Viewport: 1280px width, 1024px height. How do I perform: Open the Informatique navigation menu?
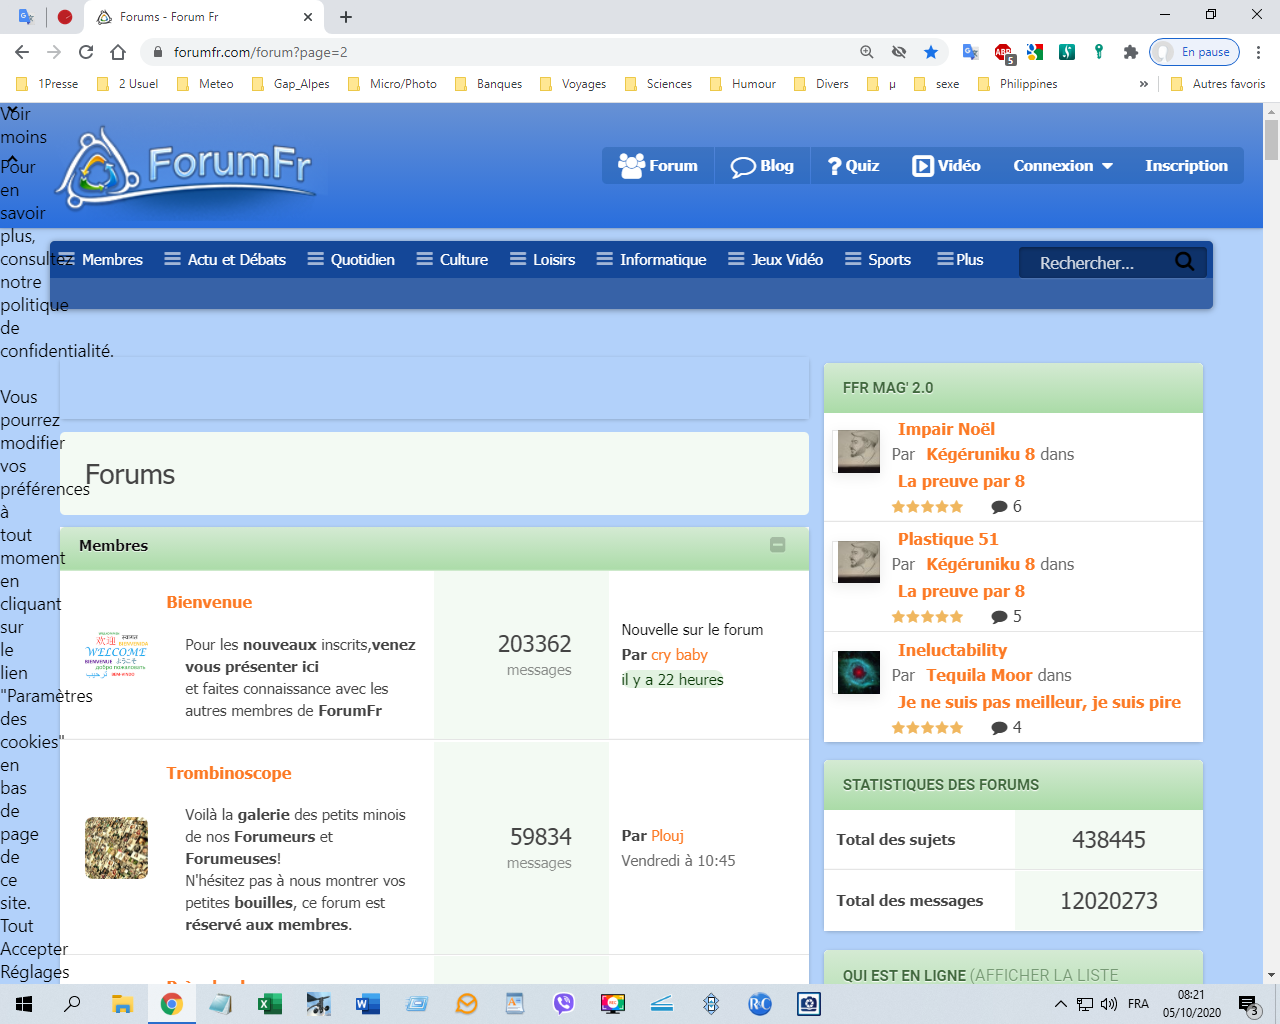pos(651,259)
